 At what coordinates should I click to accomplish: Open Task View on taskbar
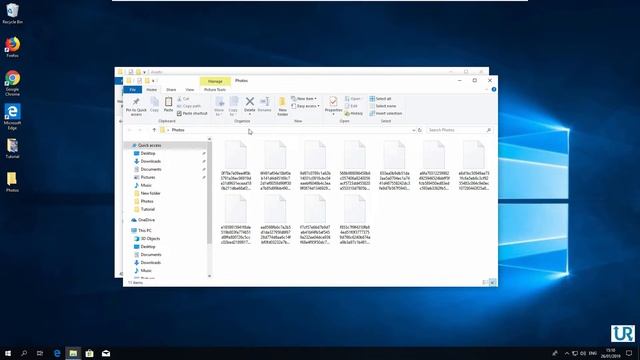(x=40, y=353)
